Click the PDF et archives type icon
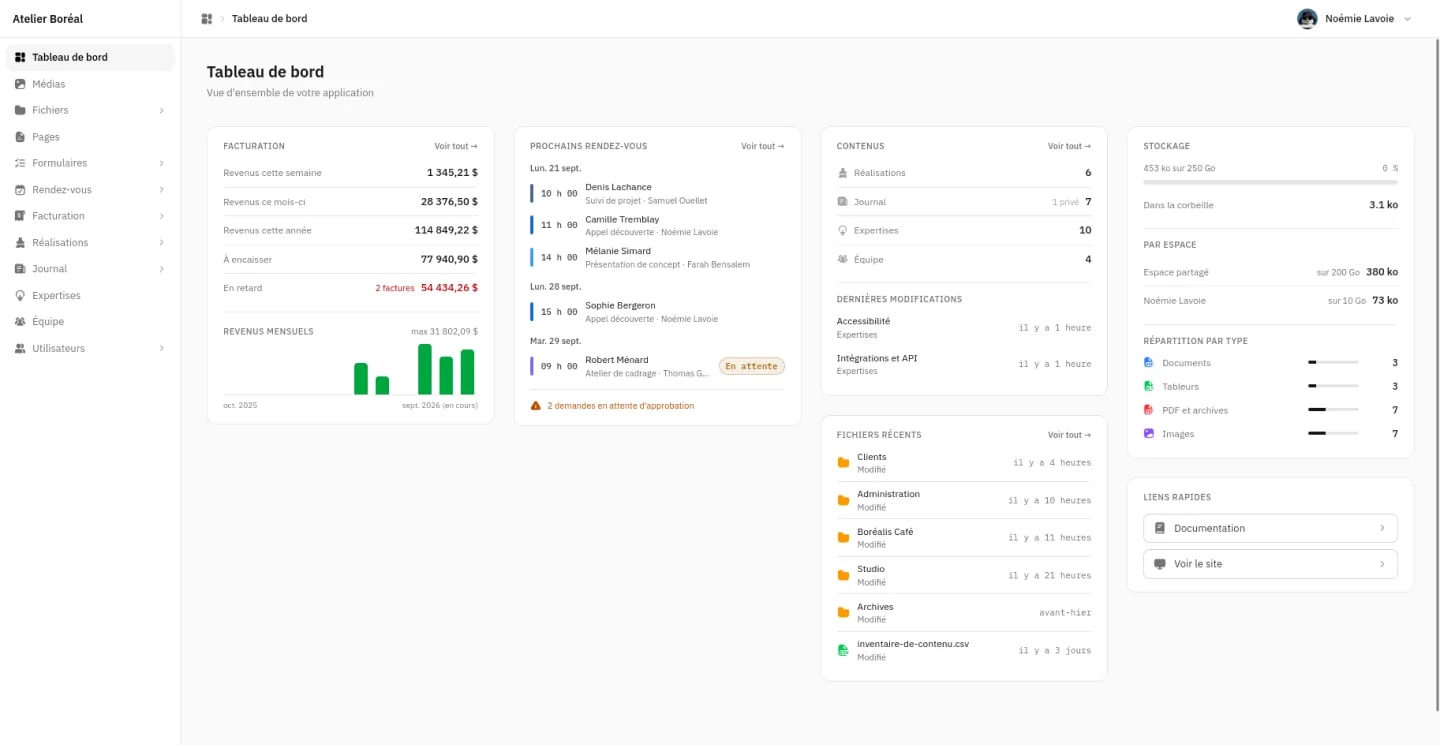The image size is (1440, 745). [x=1149, y=410]
